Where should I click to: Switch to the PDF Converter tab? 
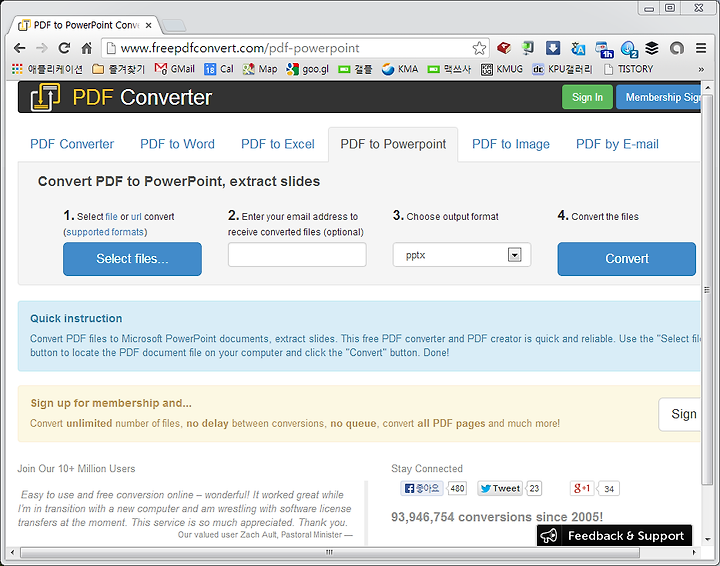[x=72, y=144]
